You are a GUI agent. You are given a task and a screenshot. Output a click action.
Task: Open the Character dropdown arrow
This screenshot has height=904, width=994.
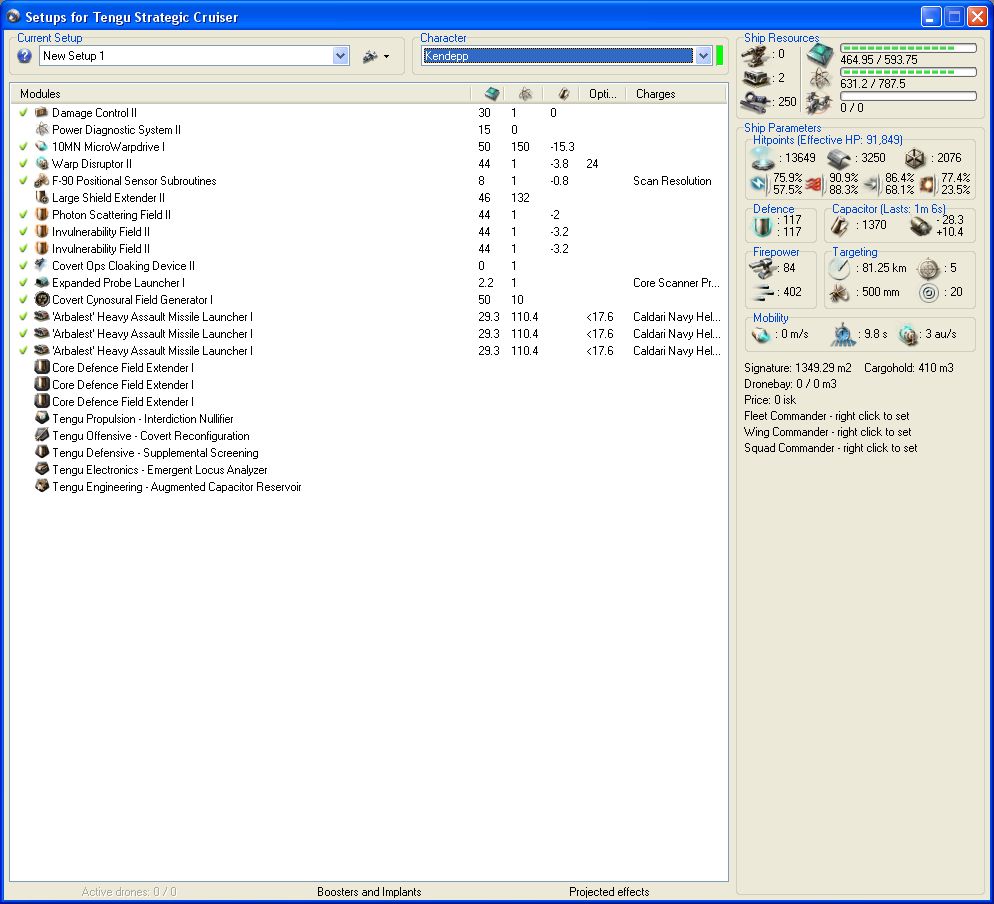tap(703, 56)
